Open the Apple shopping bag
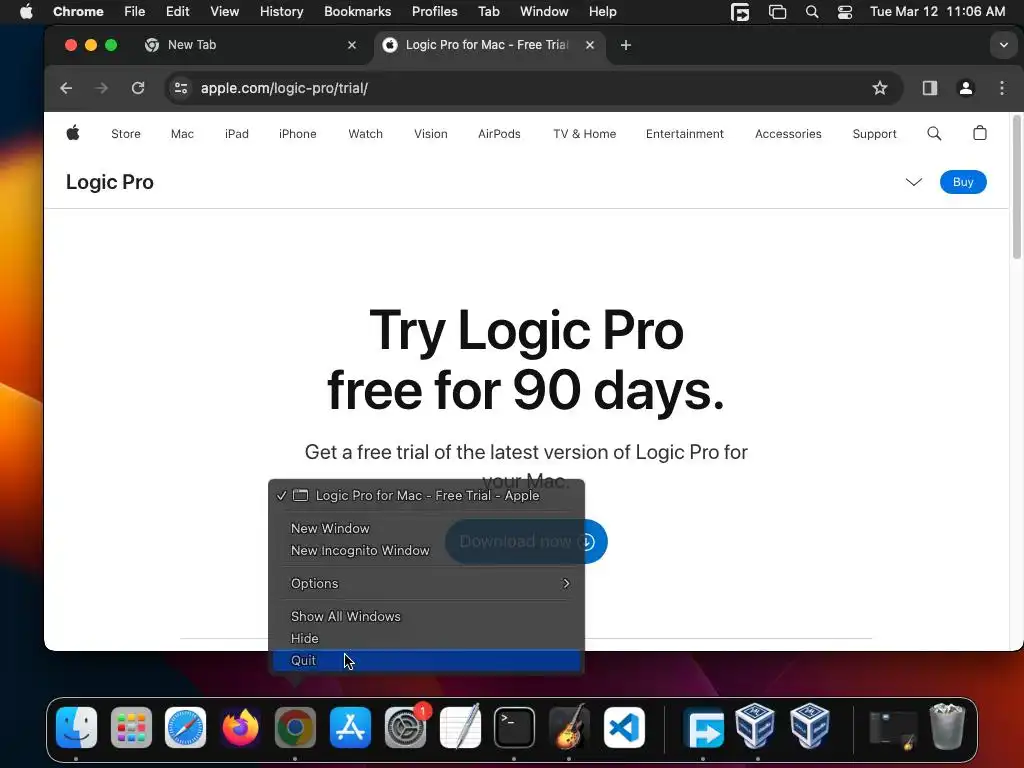Viewport: 1024px width, 768px height. pos(980,133)
